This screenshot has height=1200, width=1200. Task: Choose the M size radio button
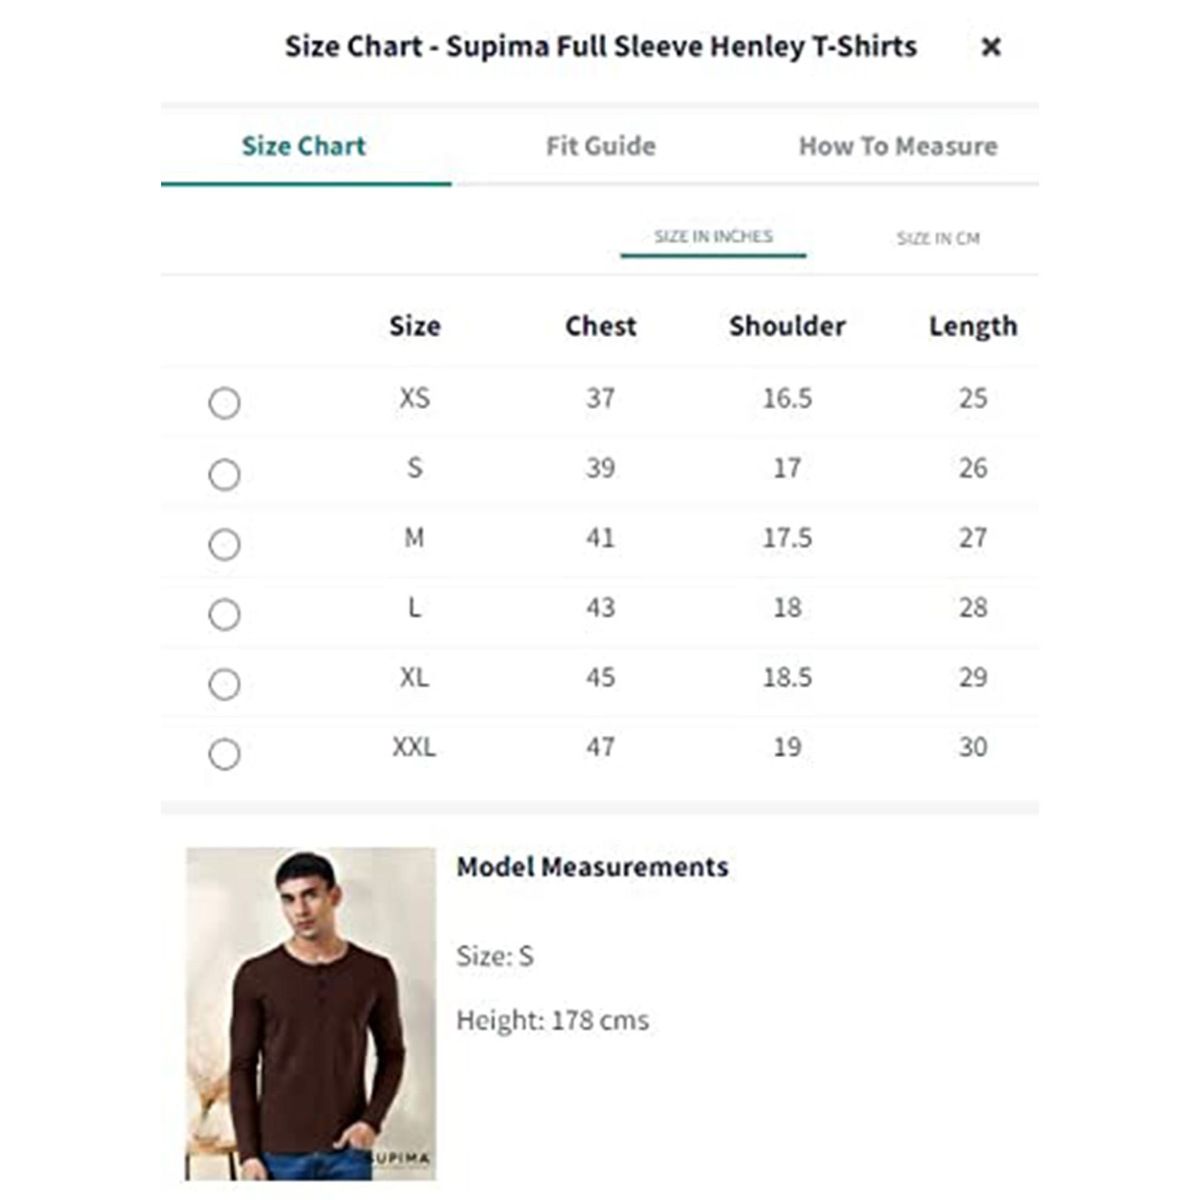click(224, 544)
